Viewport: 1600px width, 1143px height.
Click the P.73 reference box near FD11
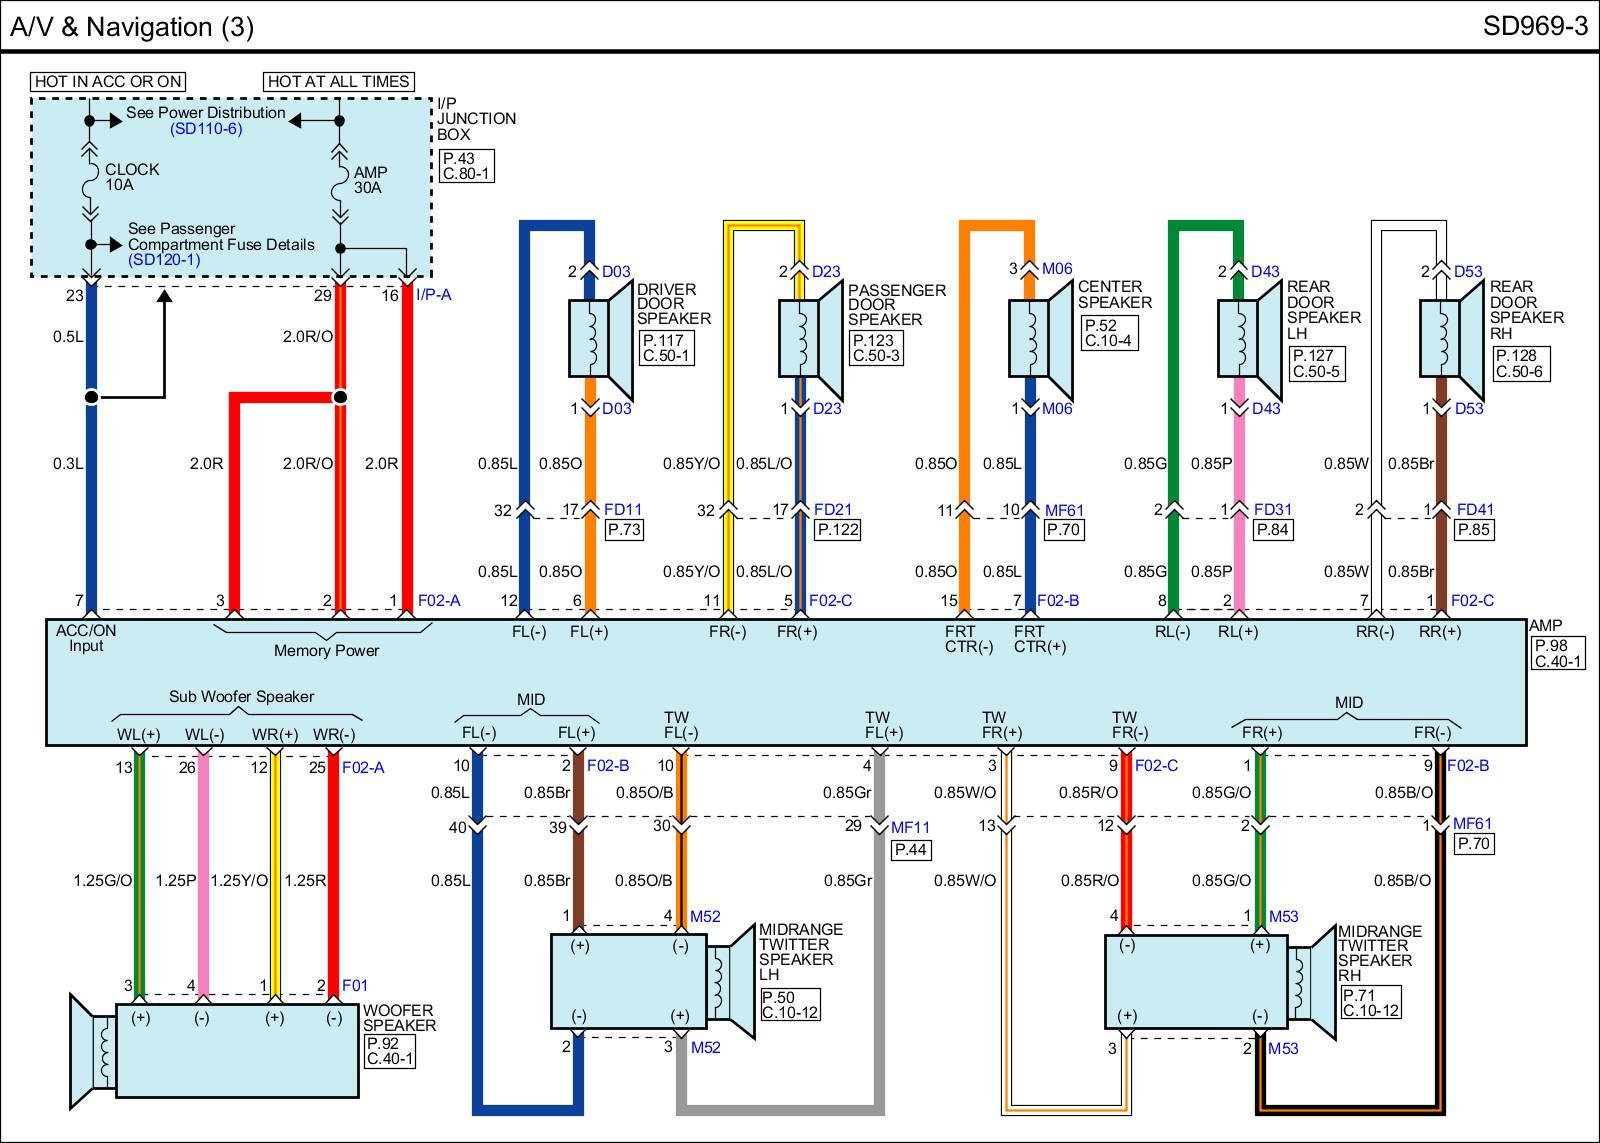coord(624,530)
